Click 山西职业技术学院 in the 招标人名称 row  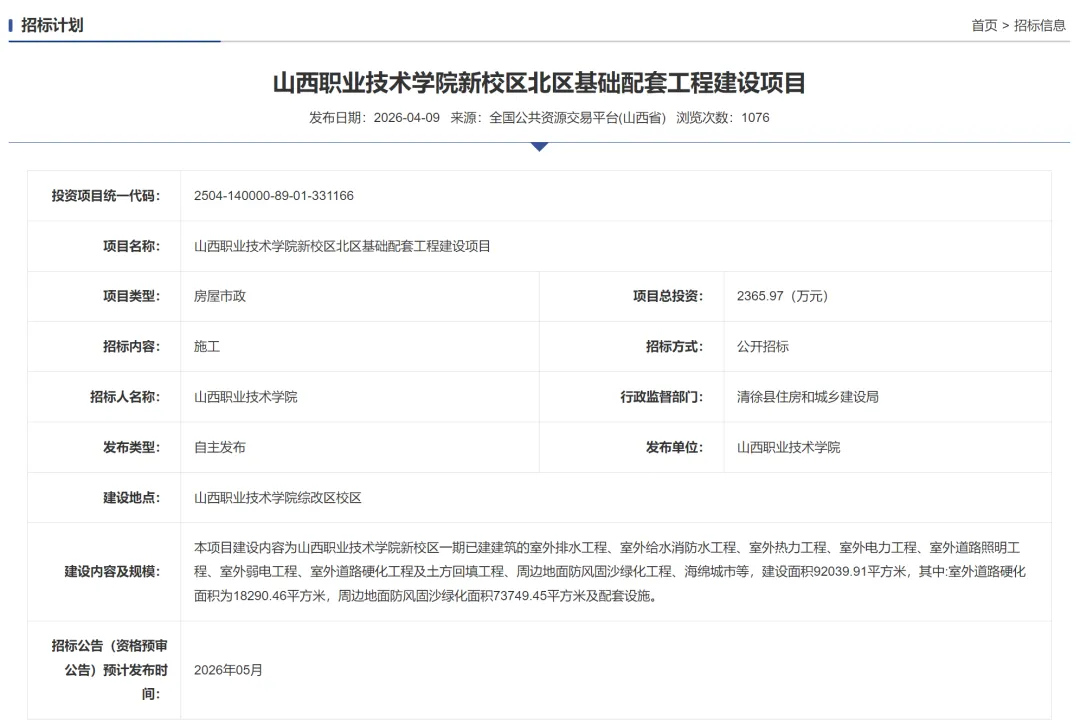[245, 397]
